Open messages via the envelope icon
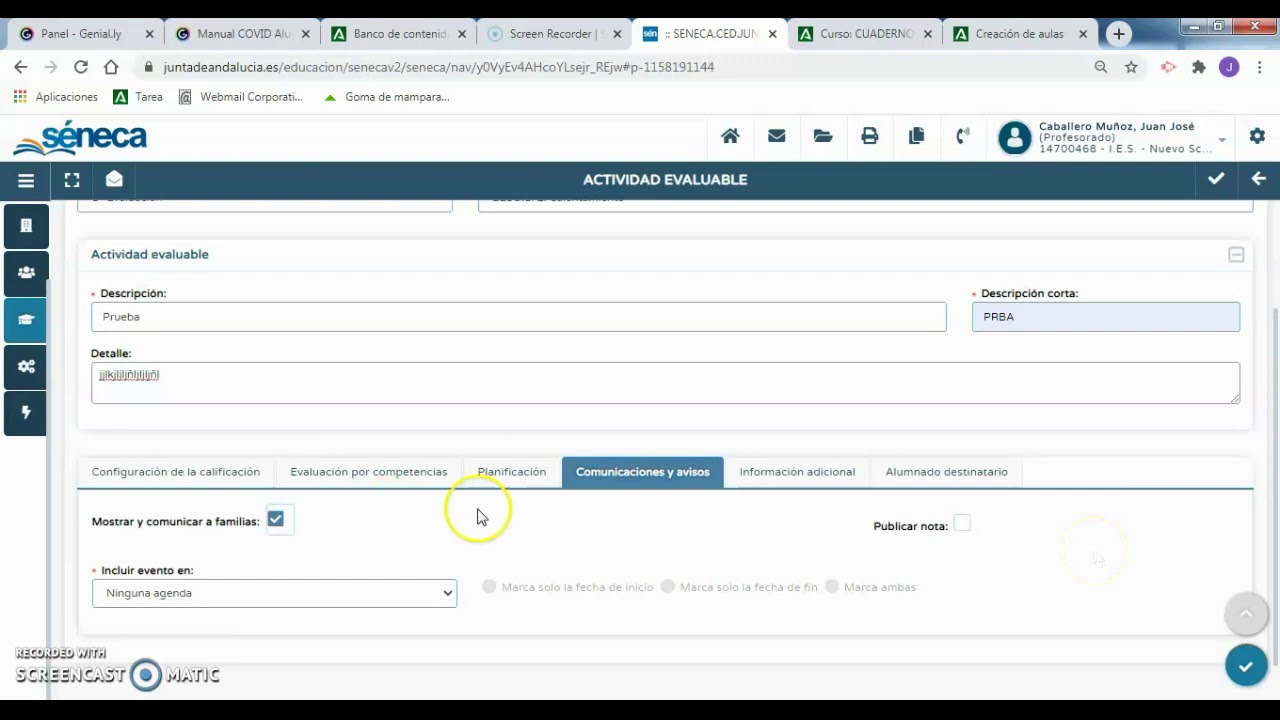Viewport: 1280px width, 720px height. (x=776, y=136)
